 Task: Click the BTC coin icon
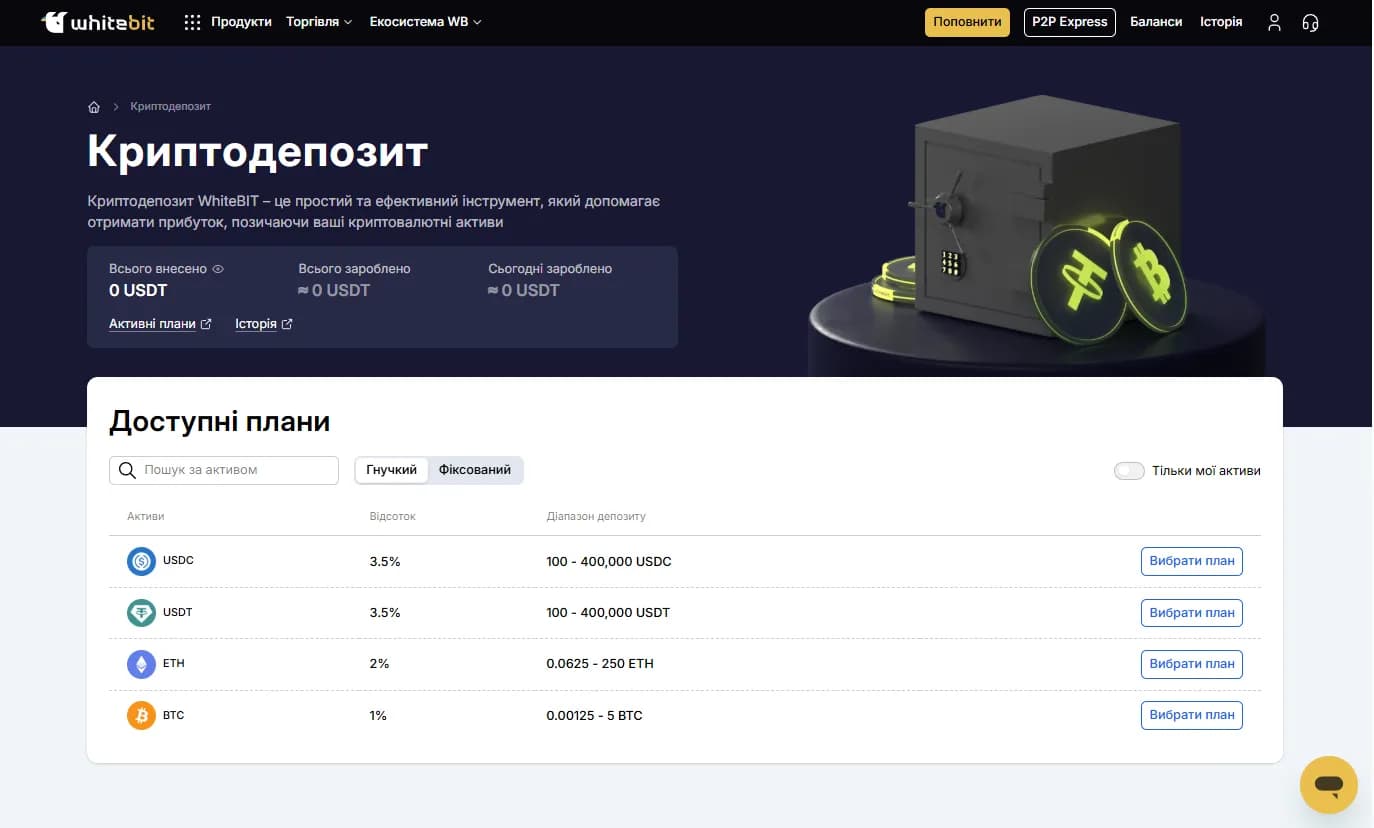coord(142,715)
